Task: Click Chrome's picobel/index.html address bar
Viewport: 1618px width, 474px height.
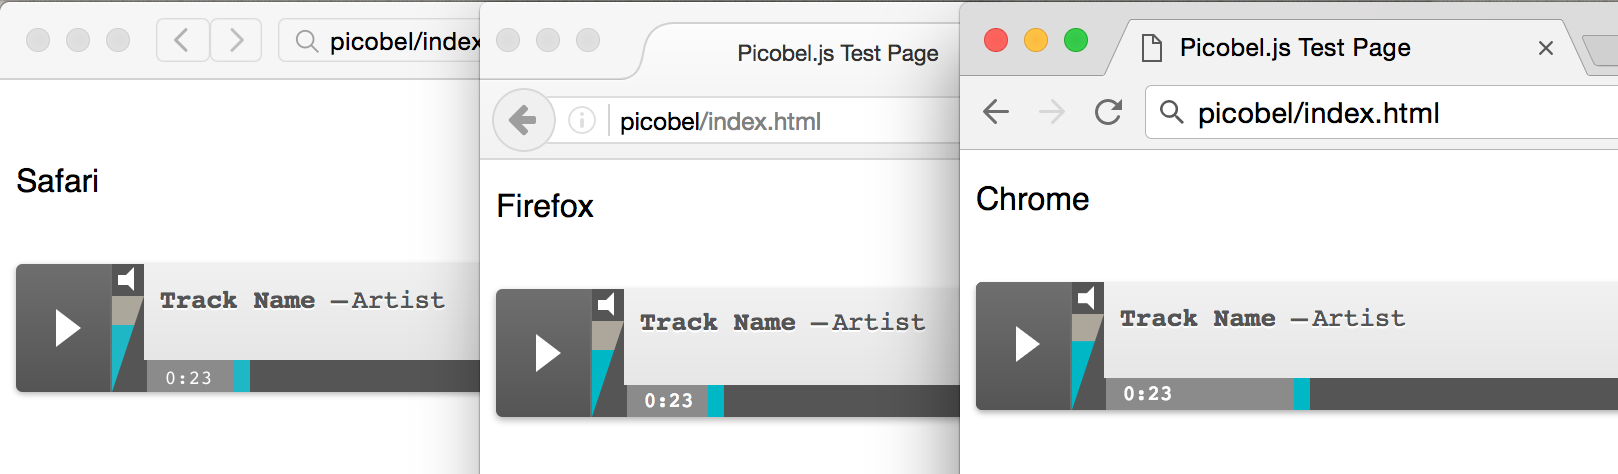Action: tap(1382, 113)
